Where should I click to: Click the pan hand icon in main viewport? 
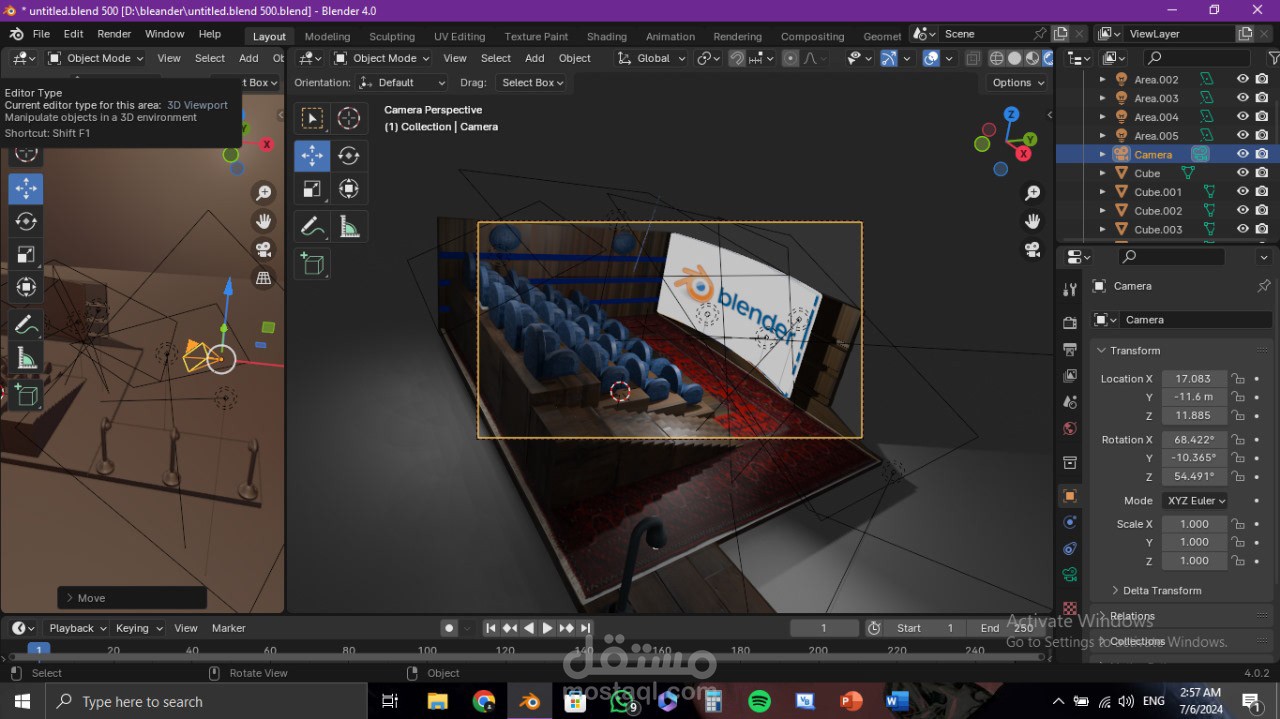(x=1032, y=221)
